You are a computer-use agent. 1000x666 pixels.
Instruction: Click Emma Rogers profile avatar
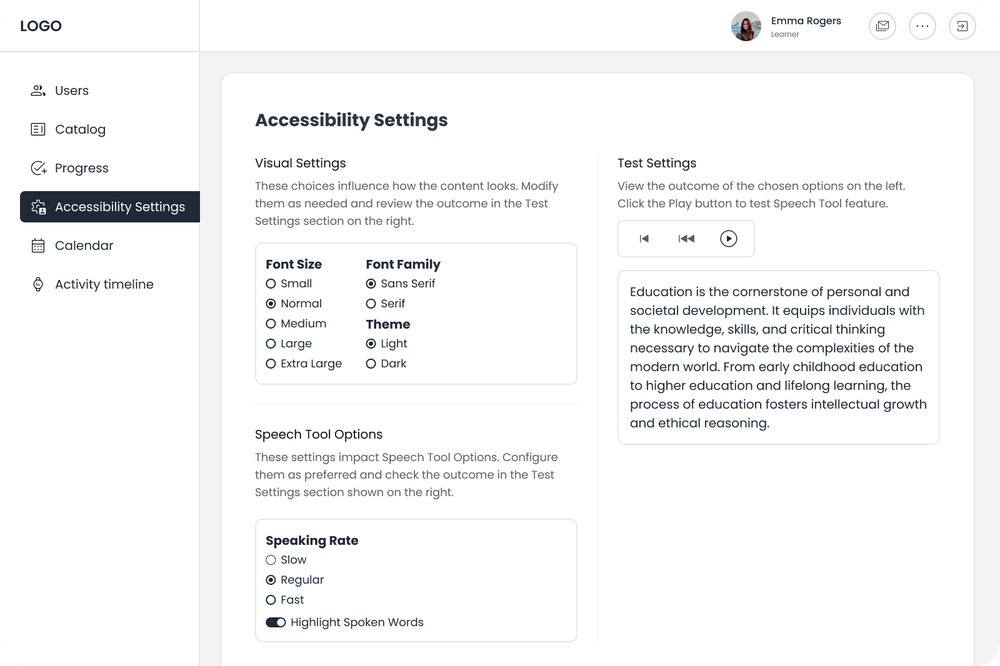746,26
